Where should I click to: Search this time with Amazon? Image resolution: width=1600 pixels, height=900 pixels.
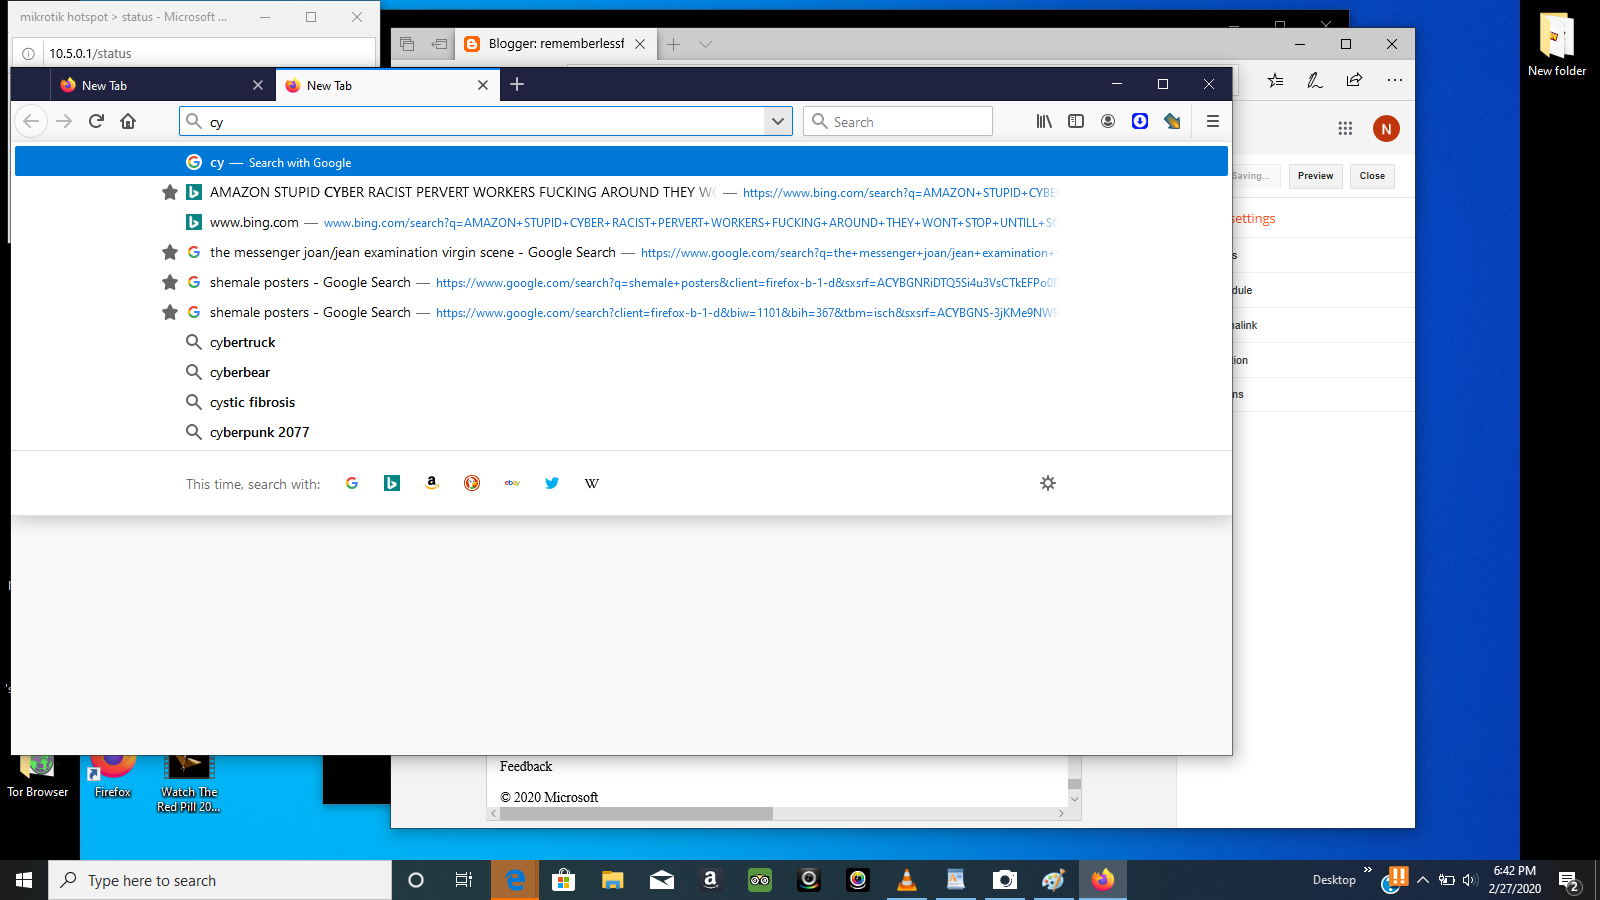tap(432, 483)
